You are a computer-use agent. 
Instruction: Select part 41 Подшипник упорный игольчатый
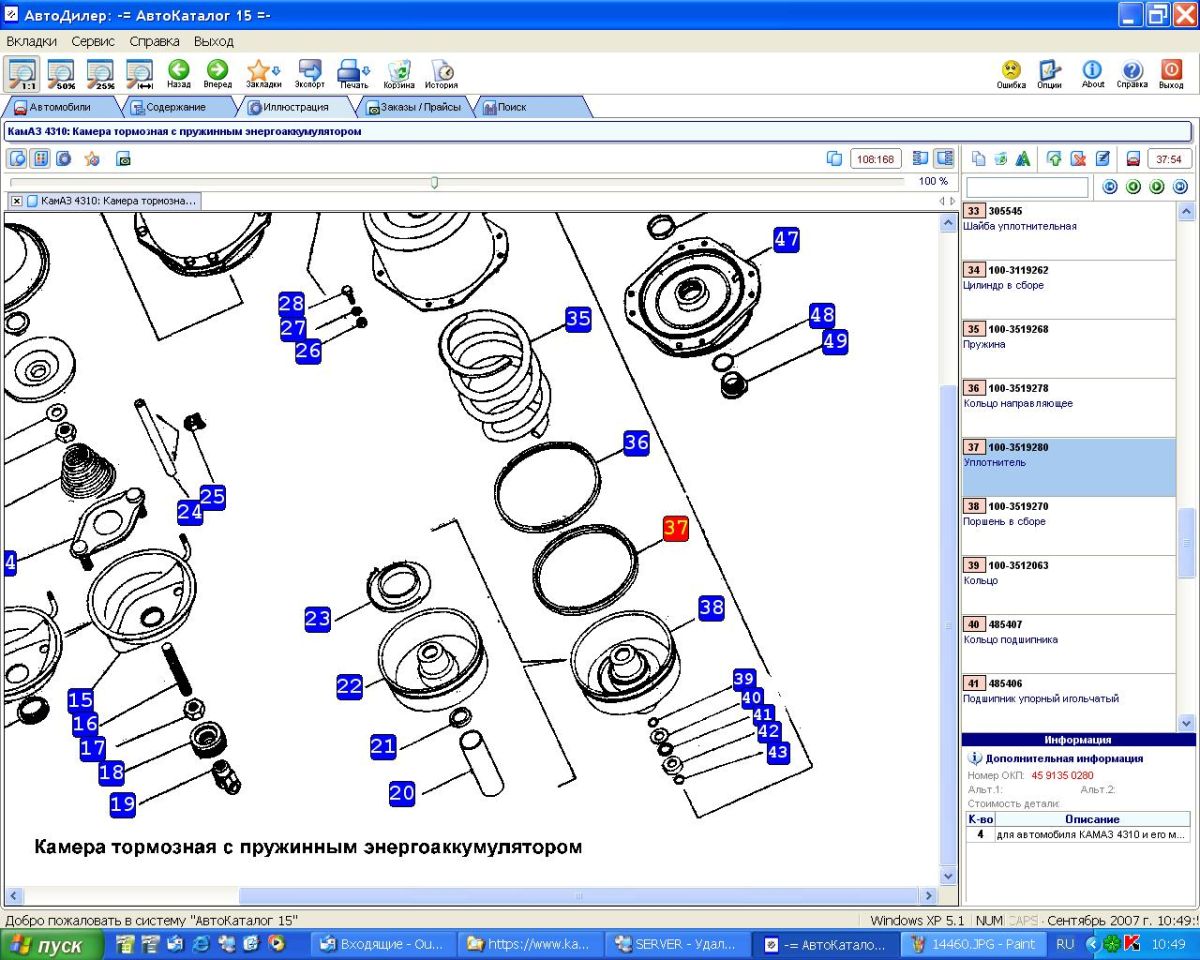point(1069,703)
